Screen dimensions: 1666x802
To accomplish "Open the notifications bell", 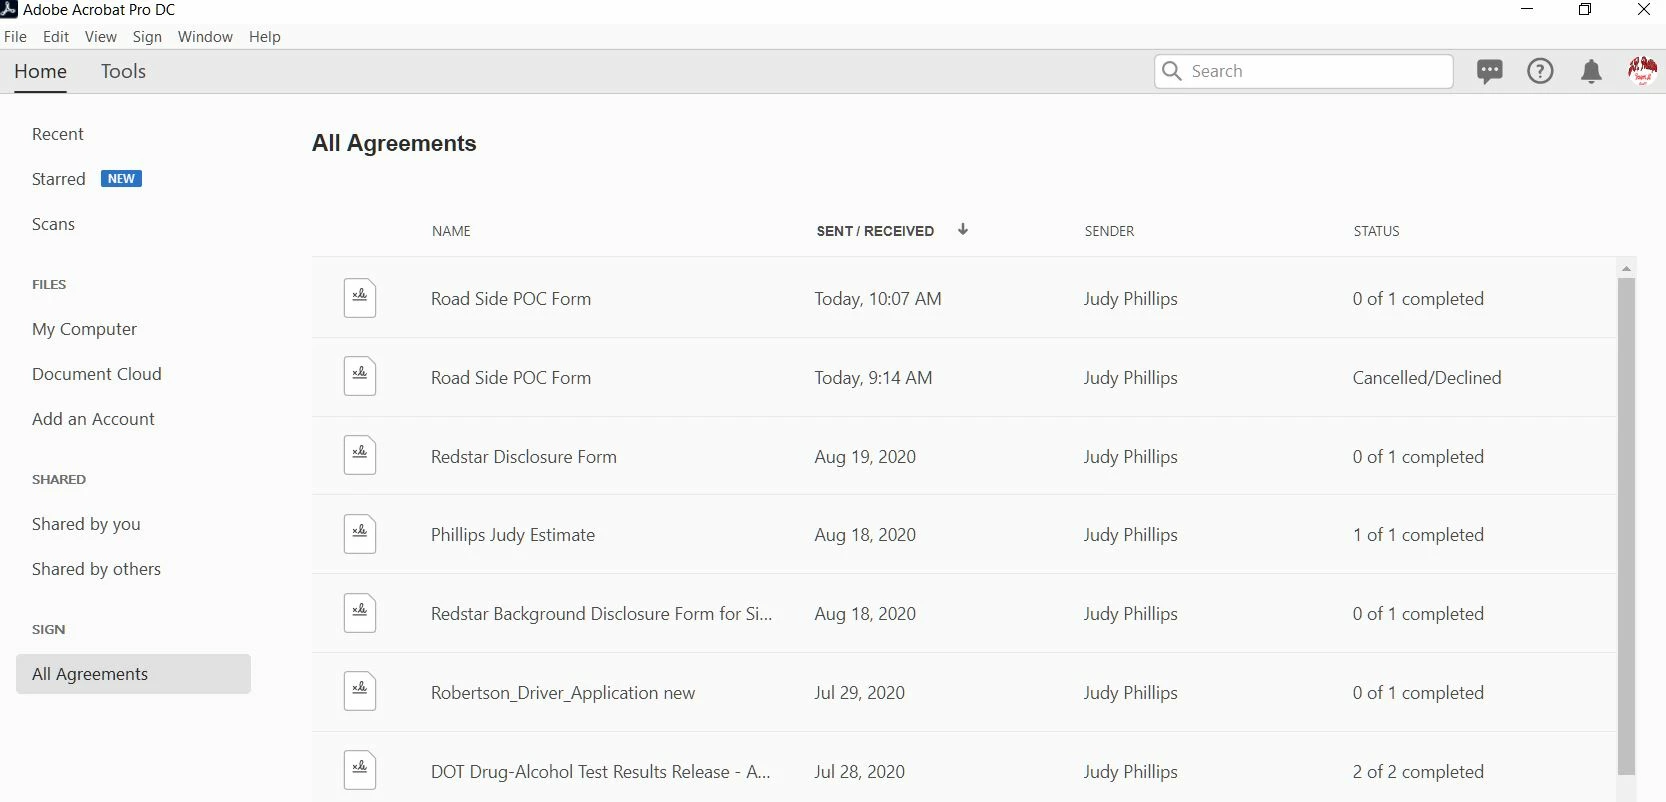I will point(1591,71).
